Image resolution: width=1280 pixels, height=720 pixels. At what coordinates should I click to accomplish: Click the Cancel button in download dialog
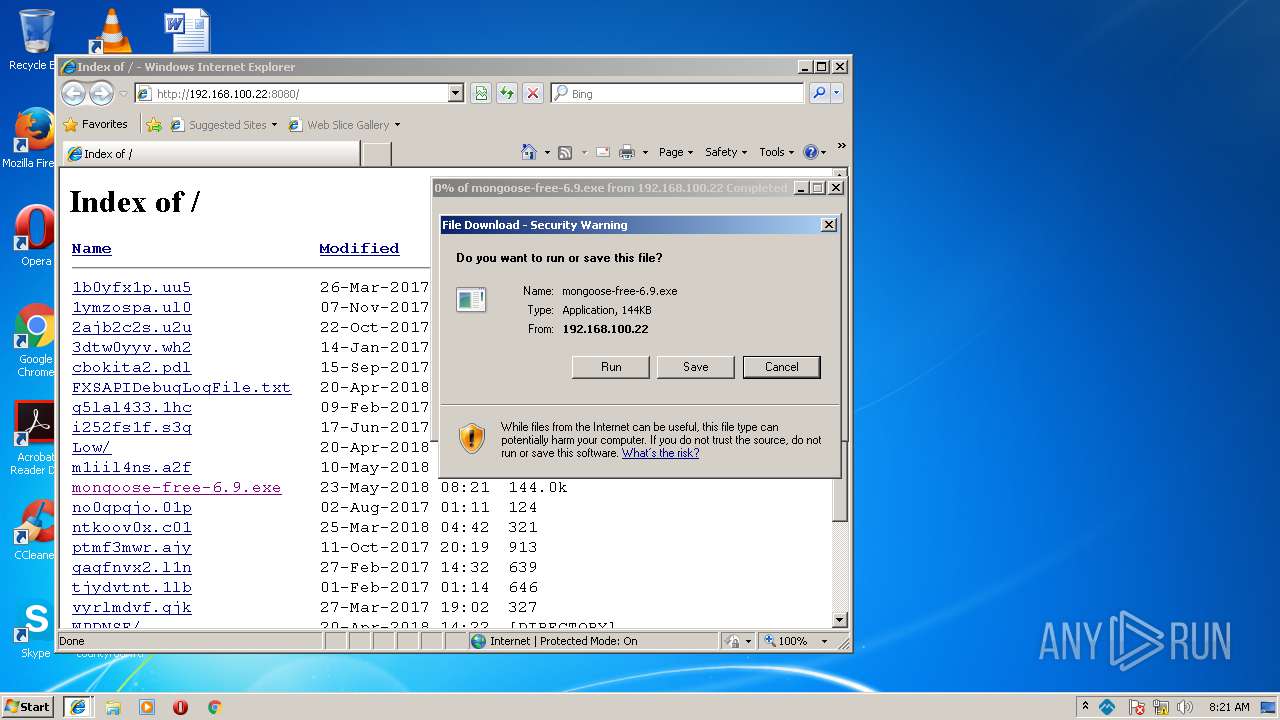click(782, 367)
